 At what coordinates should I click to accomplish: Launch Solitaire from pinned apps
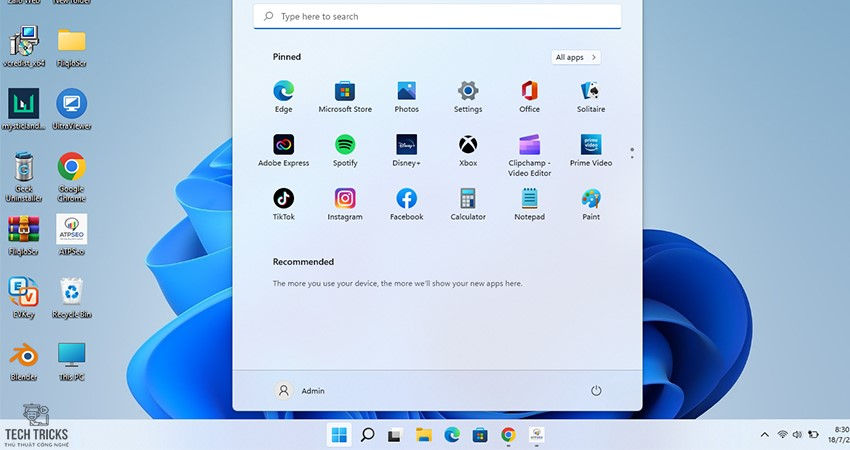[591, 97]
